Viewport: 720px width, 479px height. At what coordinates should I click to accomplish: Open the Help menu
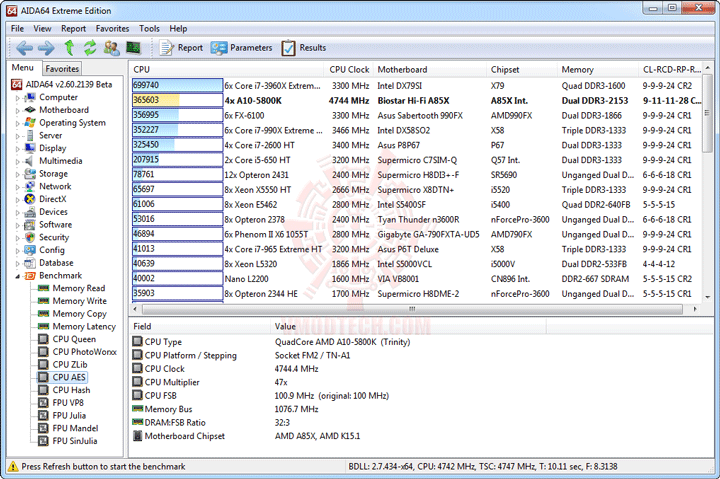click(x=178, y=28)
